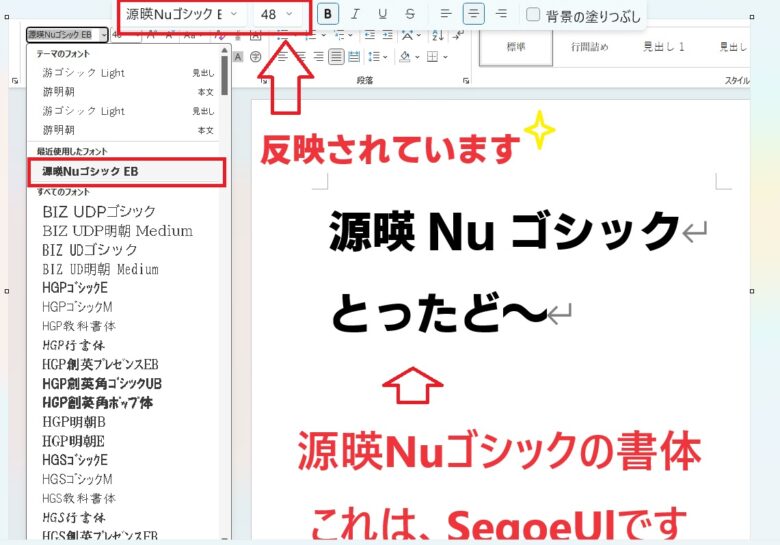Image resolution: width=780 pixels, height=545 pixels.
Task: Align text right in floating toolbar
Action: pos(501,14)
